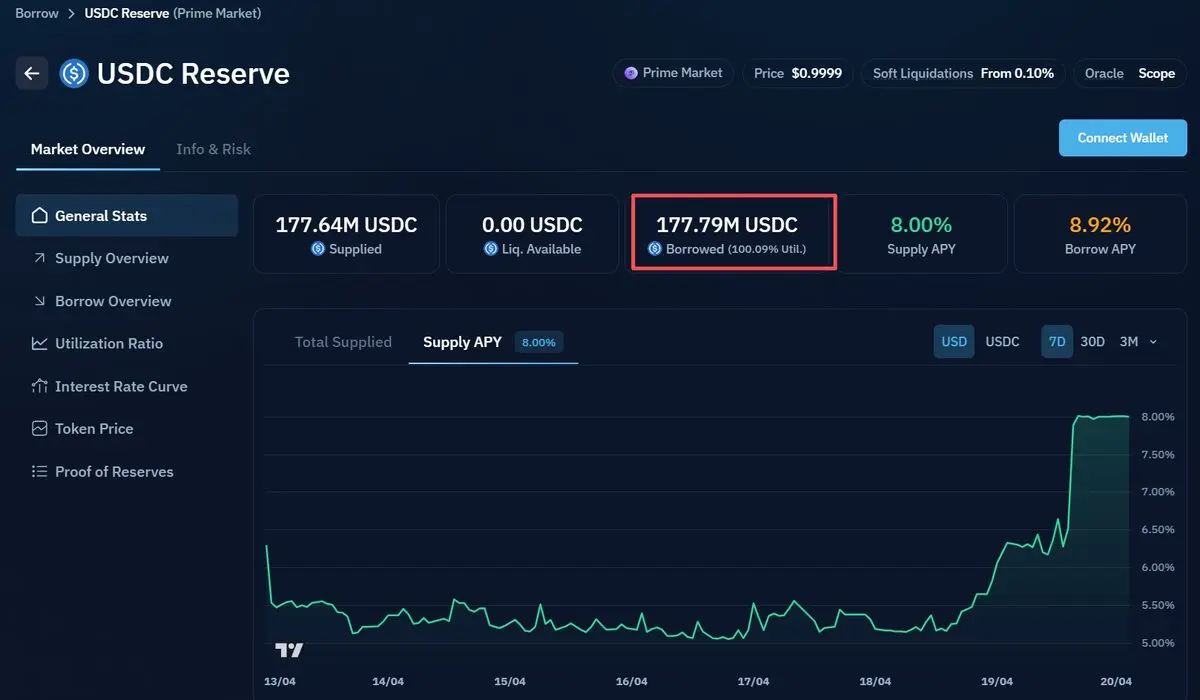Click the Utilization Ratio chart icon
Viewport: 1200px width, 700px height.
pos(40,343)
